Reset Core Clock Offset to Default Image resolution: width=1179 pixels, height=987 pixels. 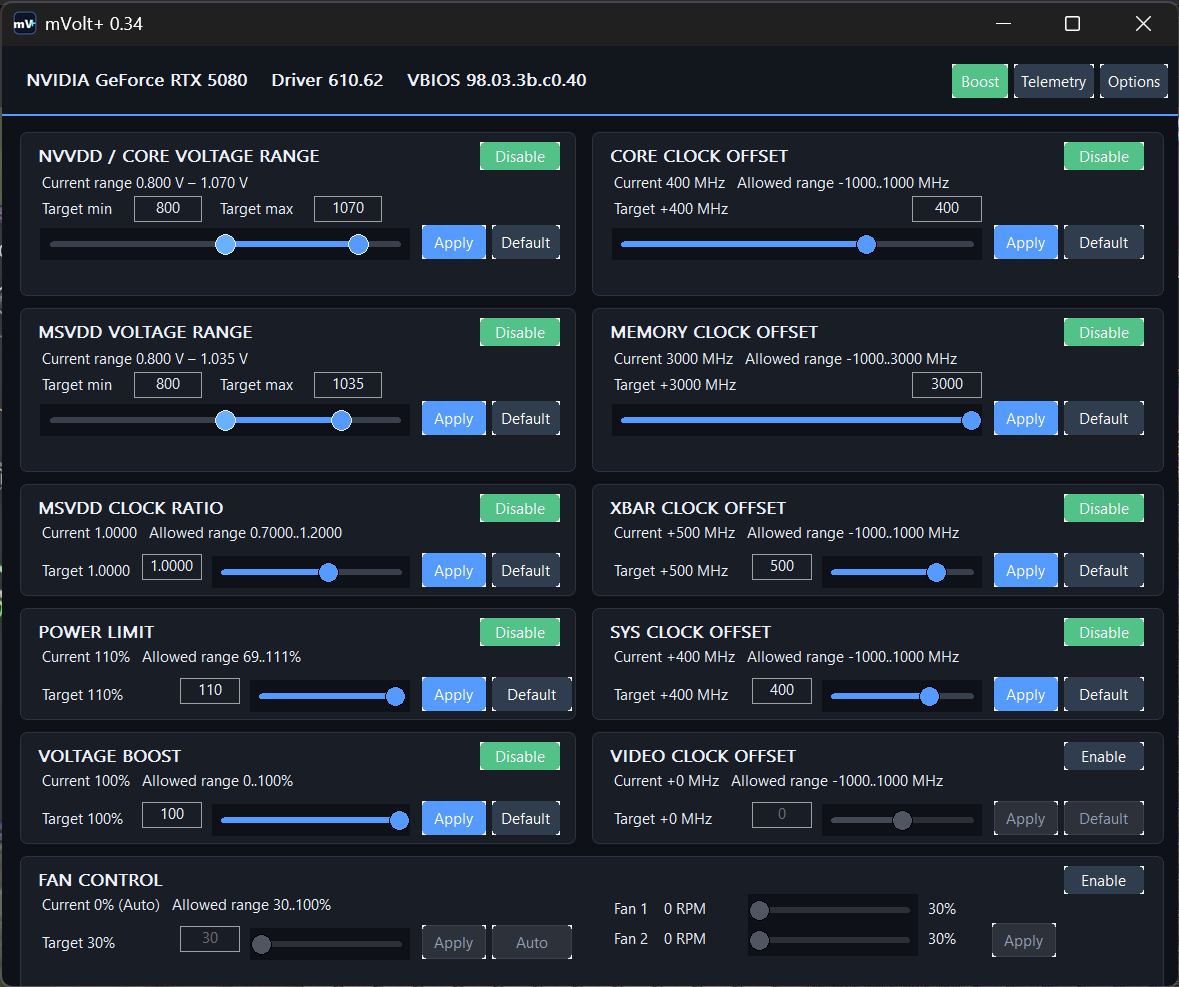pos(1104,242)
